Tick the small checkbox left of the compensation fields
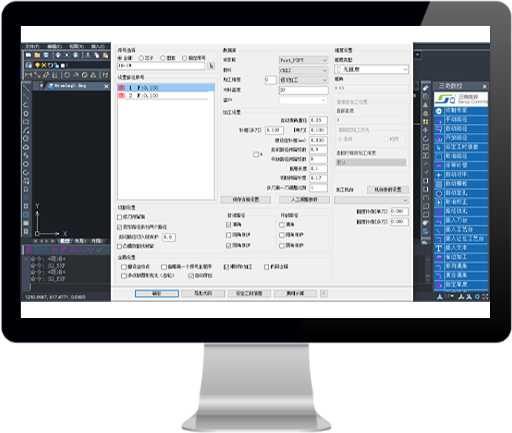512x433 pixels. (256, 154)
